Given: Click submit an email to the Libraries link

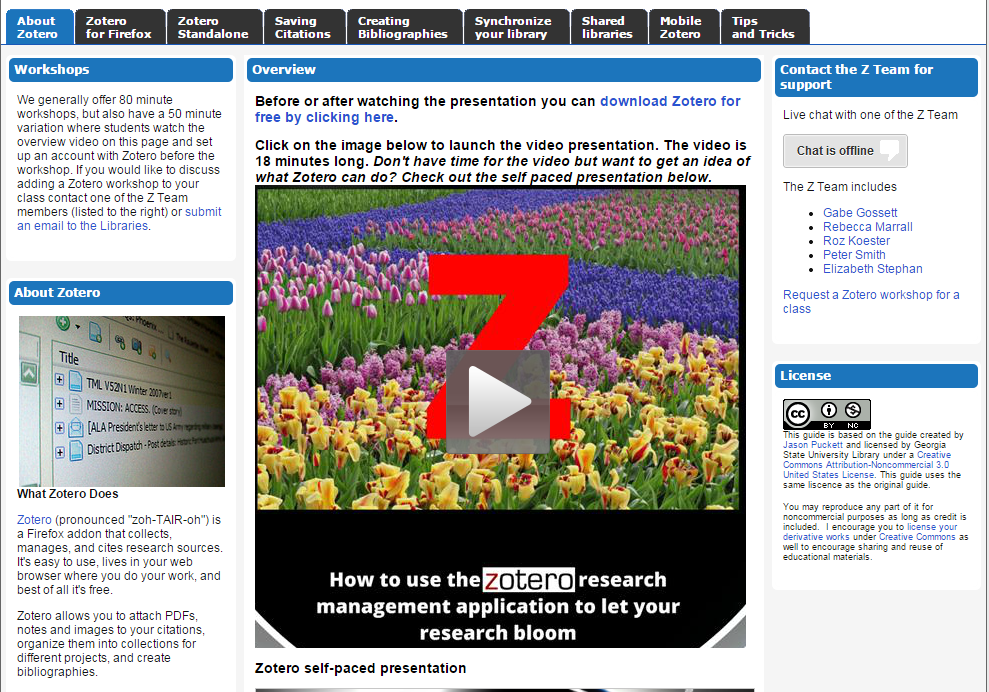Looking at the screenshot, I should (x=119, y=219).
